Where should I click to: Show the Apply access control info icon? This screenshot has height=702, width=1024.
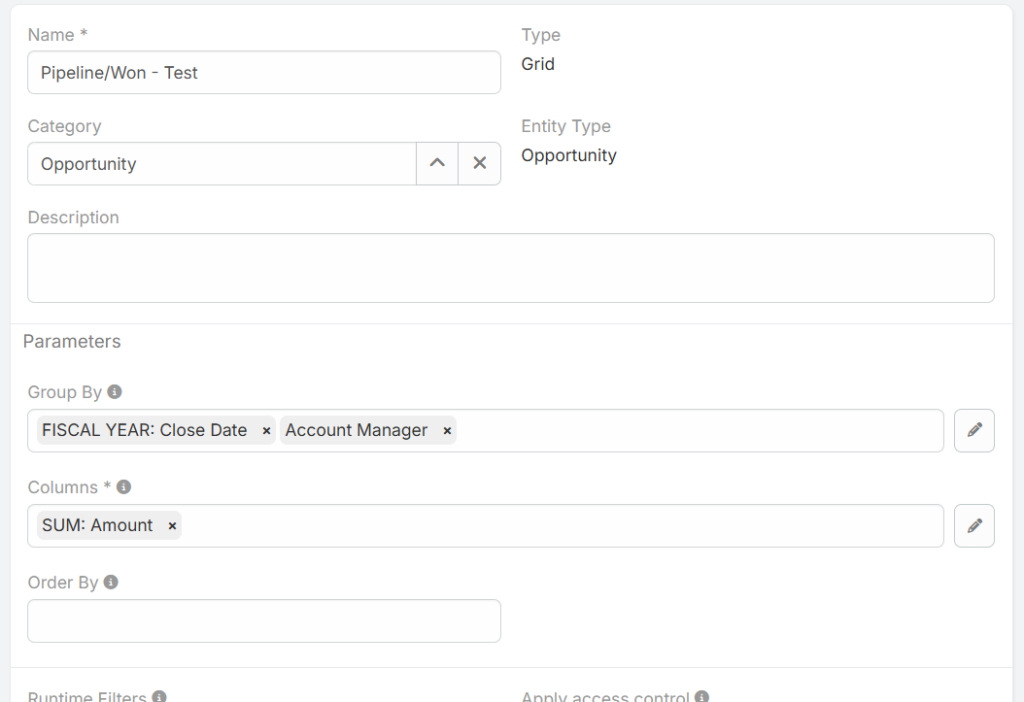click(x=702, y=696)
